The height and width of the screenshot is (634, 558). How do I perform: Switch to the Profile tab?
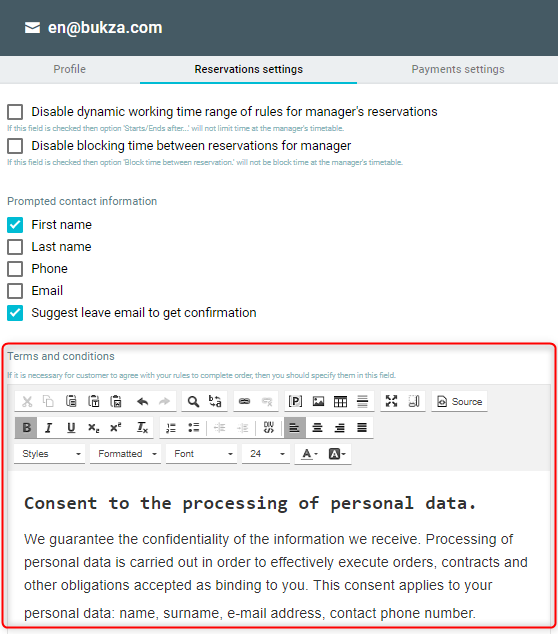point(70,70)
